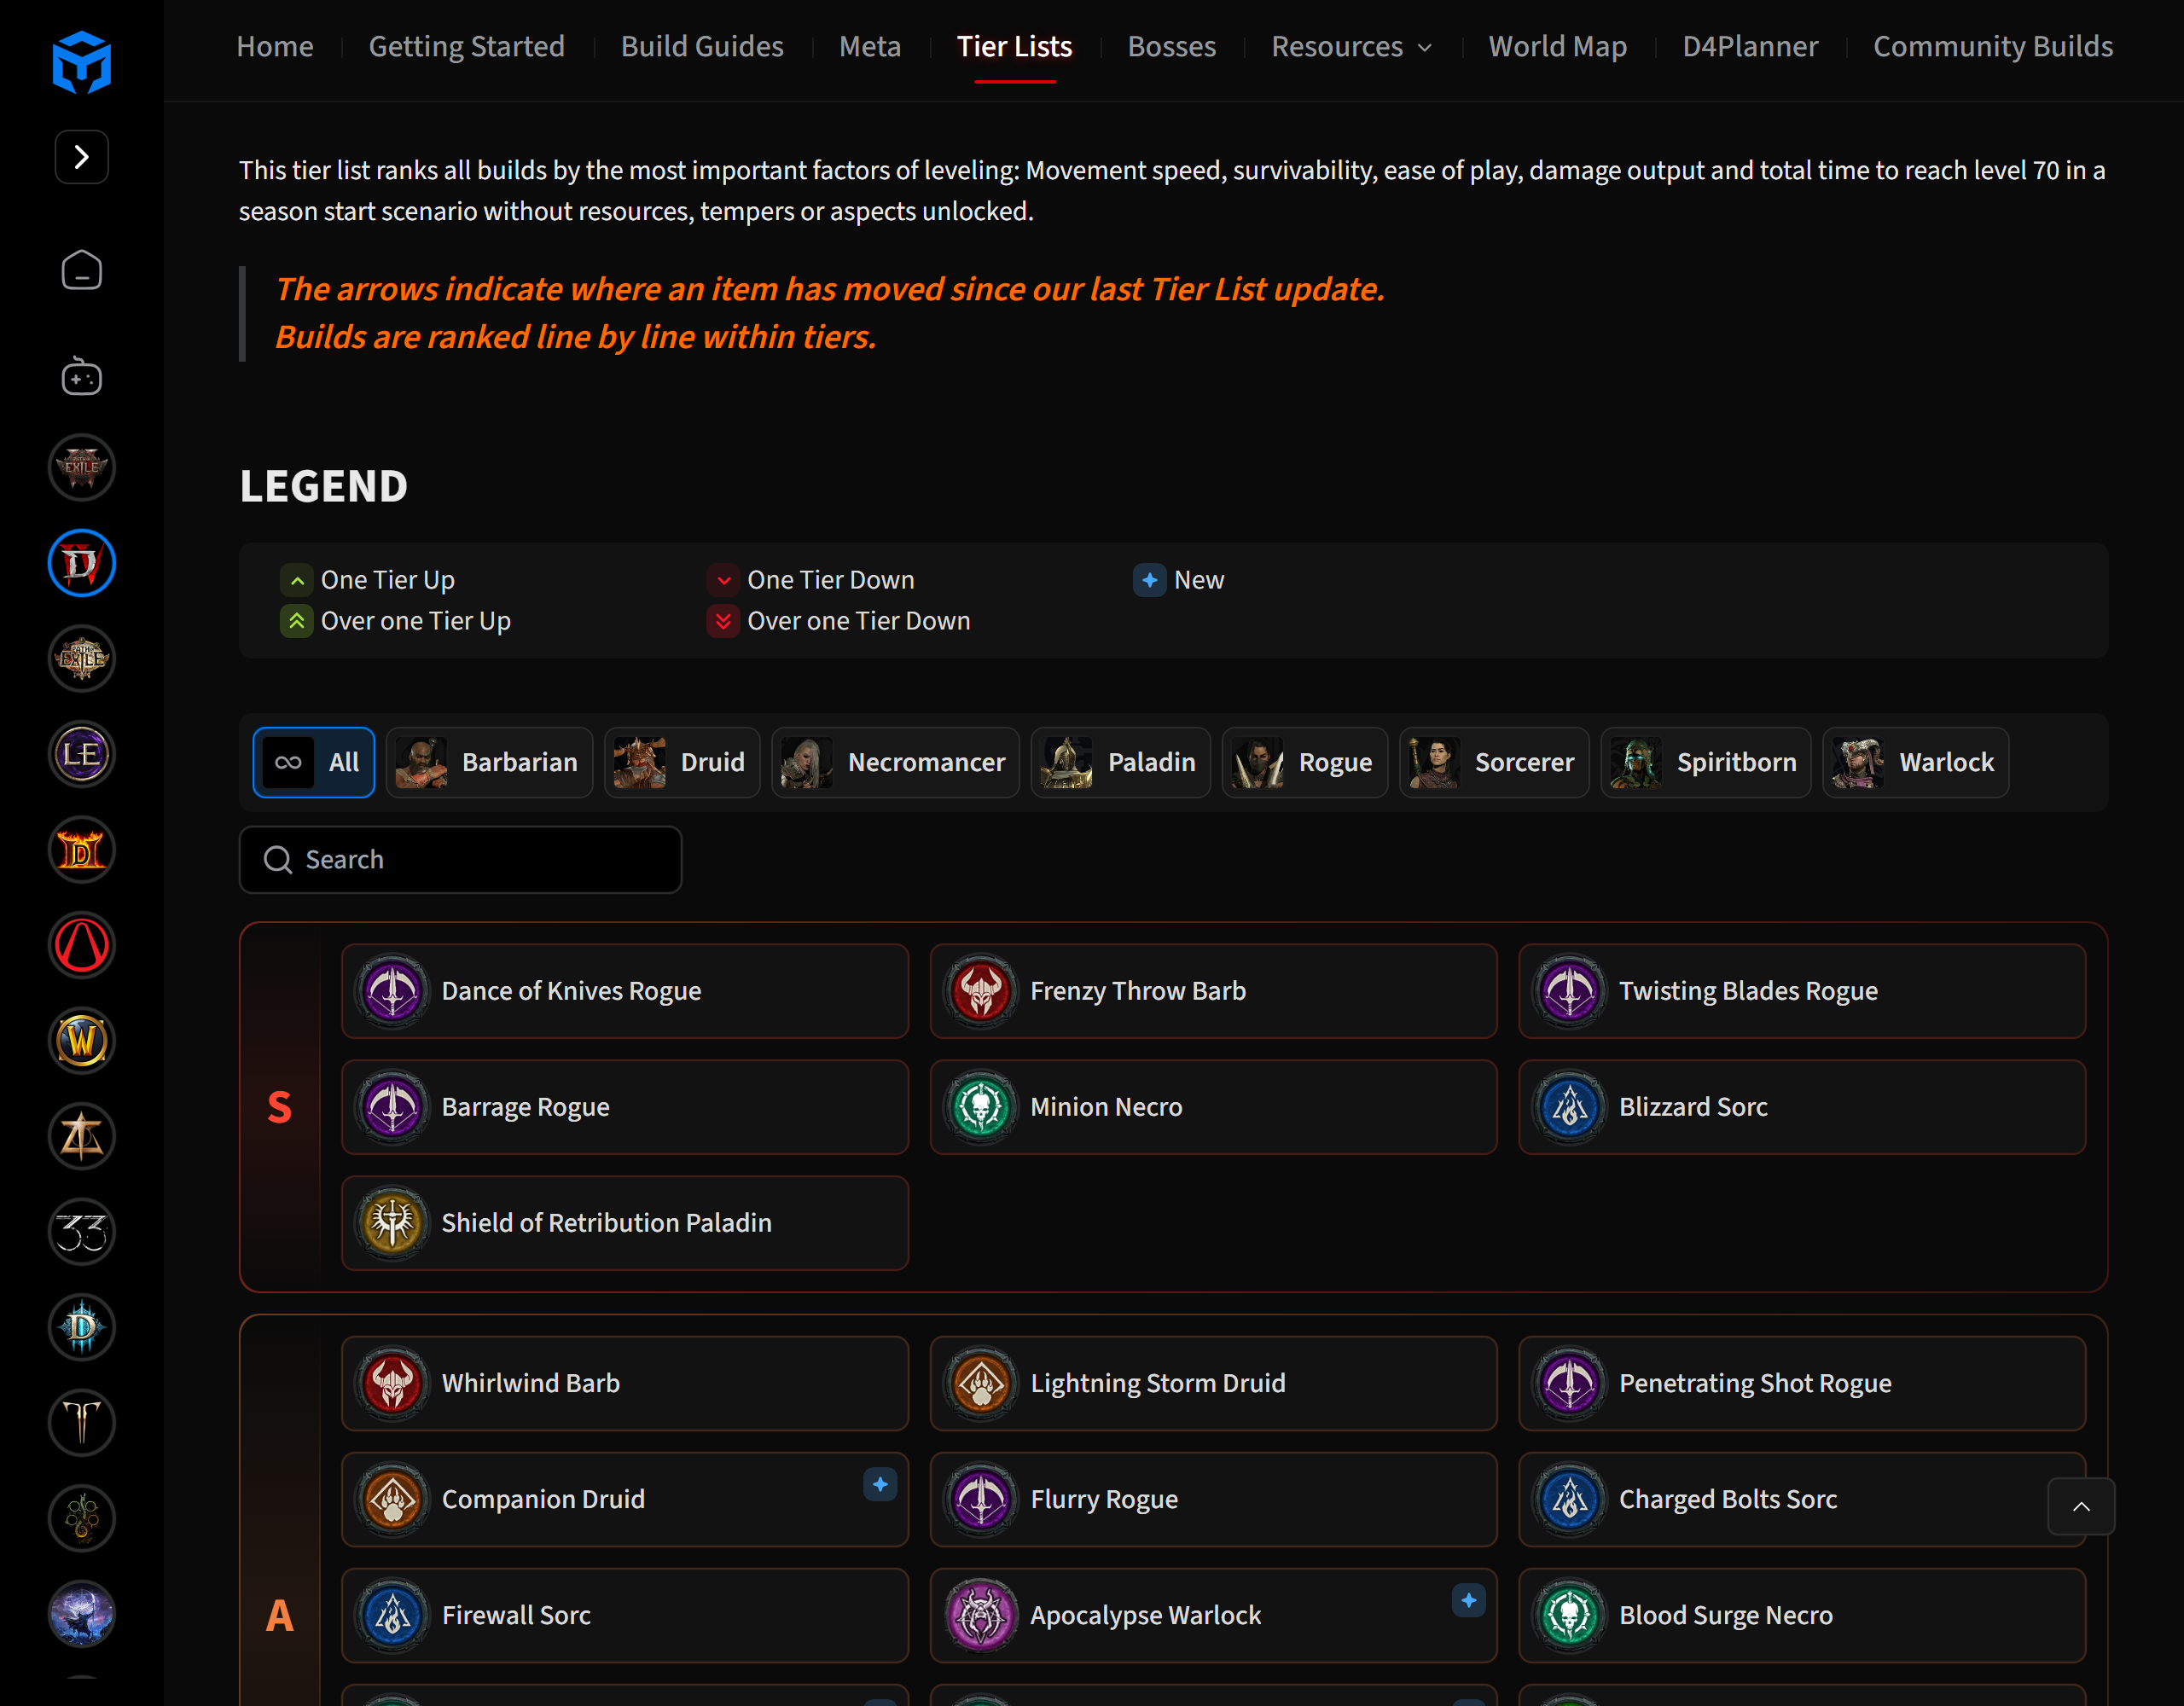This screenshot has width=2184, height=1706.
Task: Click the Necromancer skull icon on Minion Necro
Action: coord(981,1107)
